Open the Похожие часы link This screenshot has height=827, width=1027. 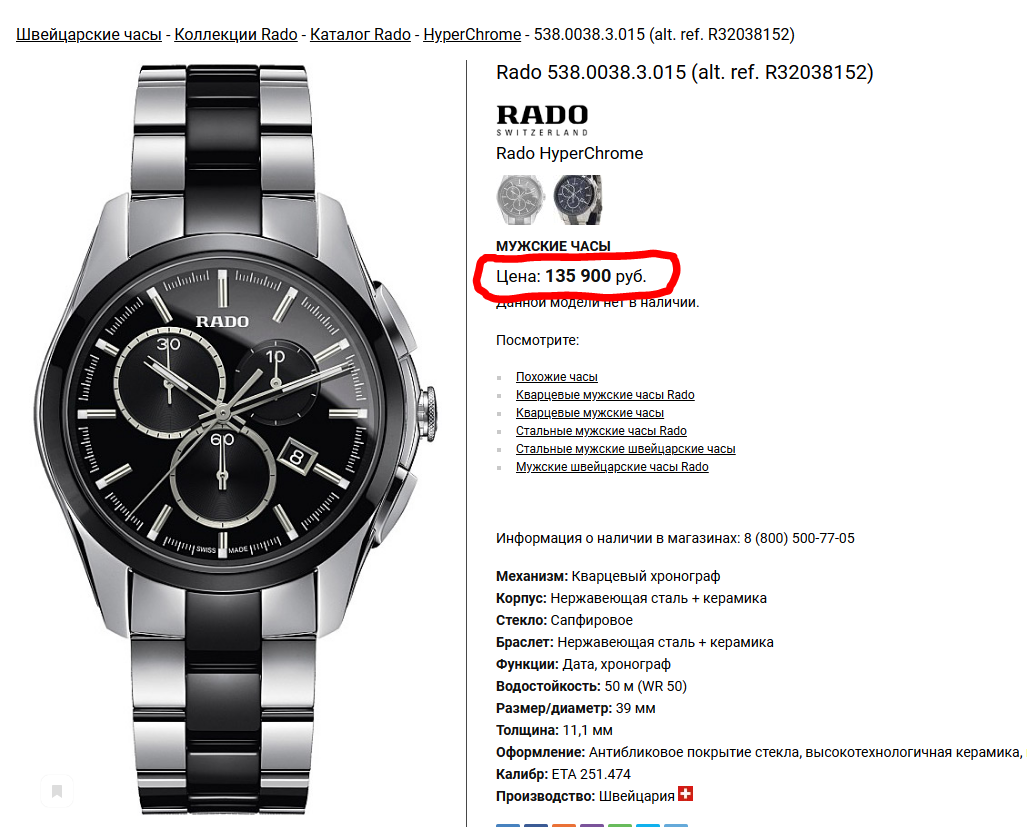click(557, 377)
